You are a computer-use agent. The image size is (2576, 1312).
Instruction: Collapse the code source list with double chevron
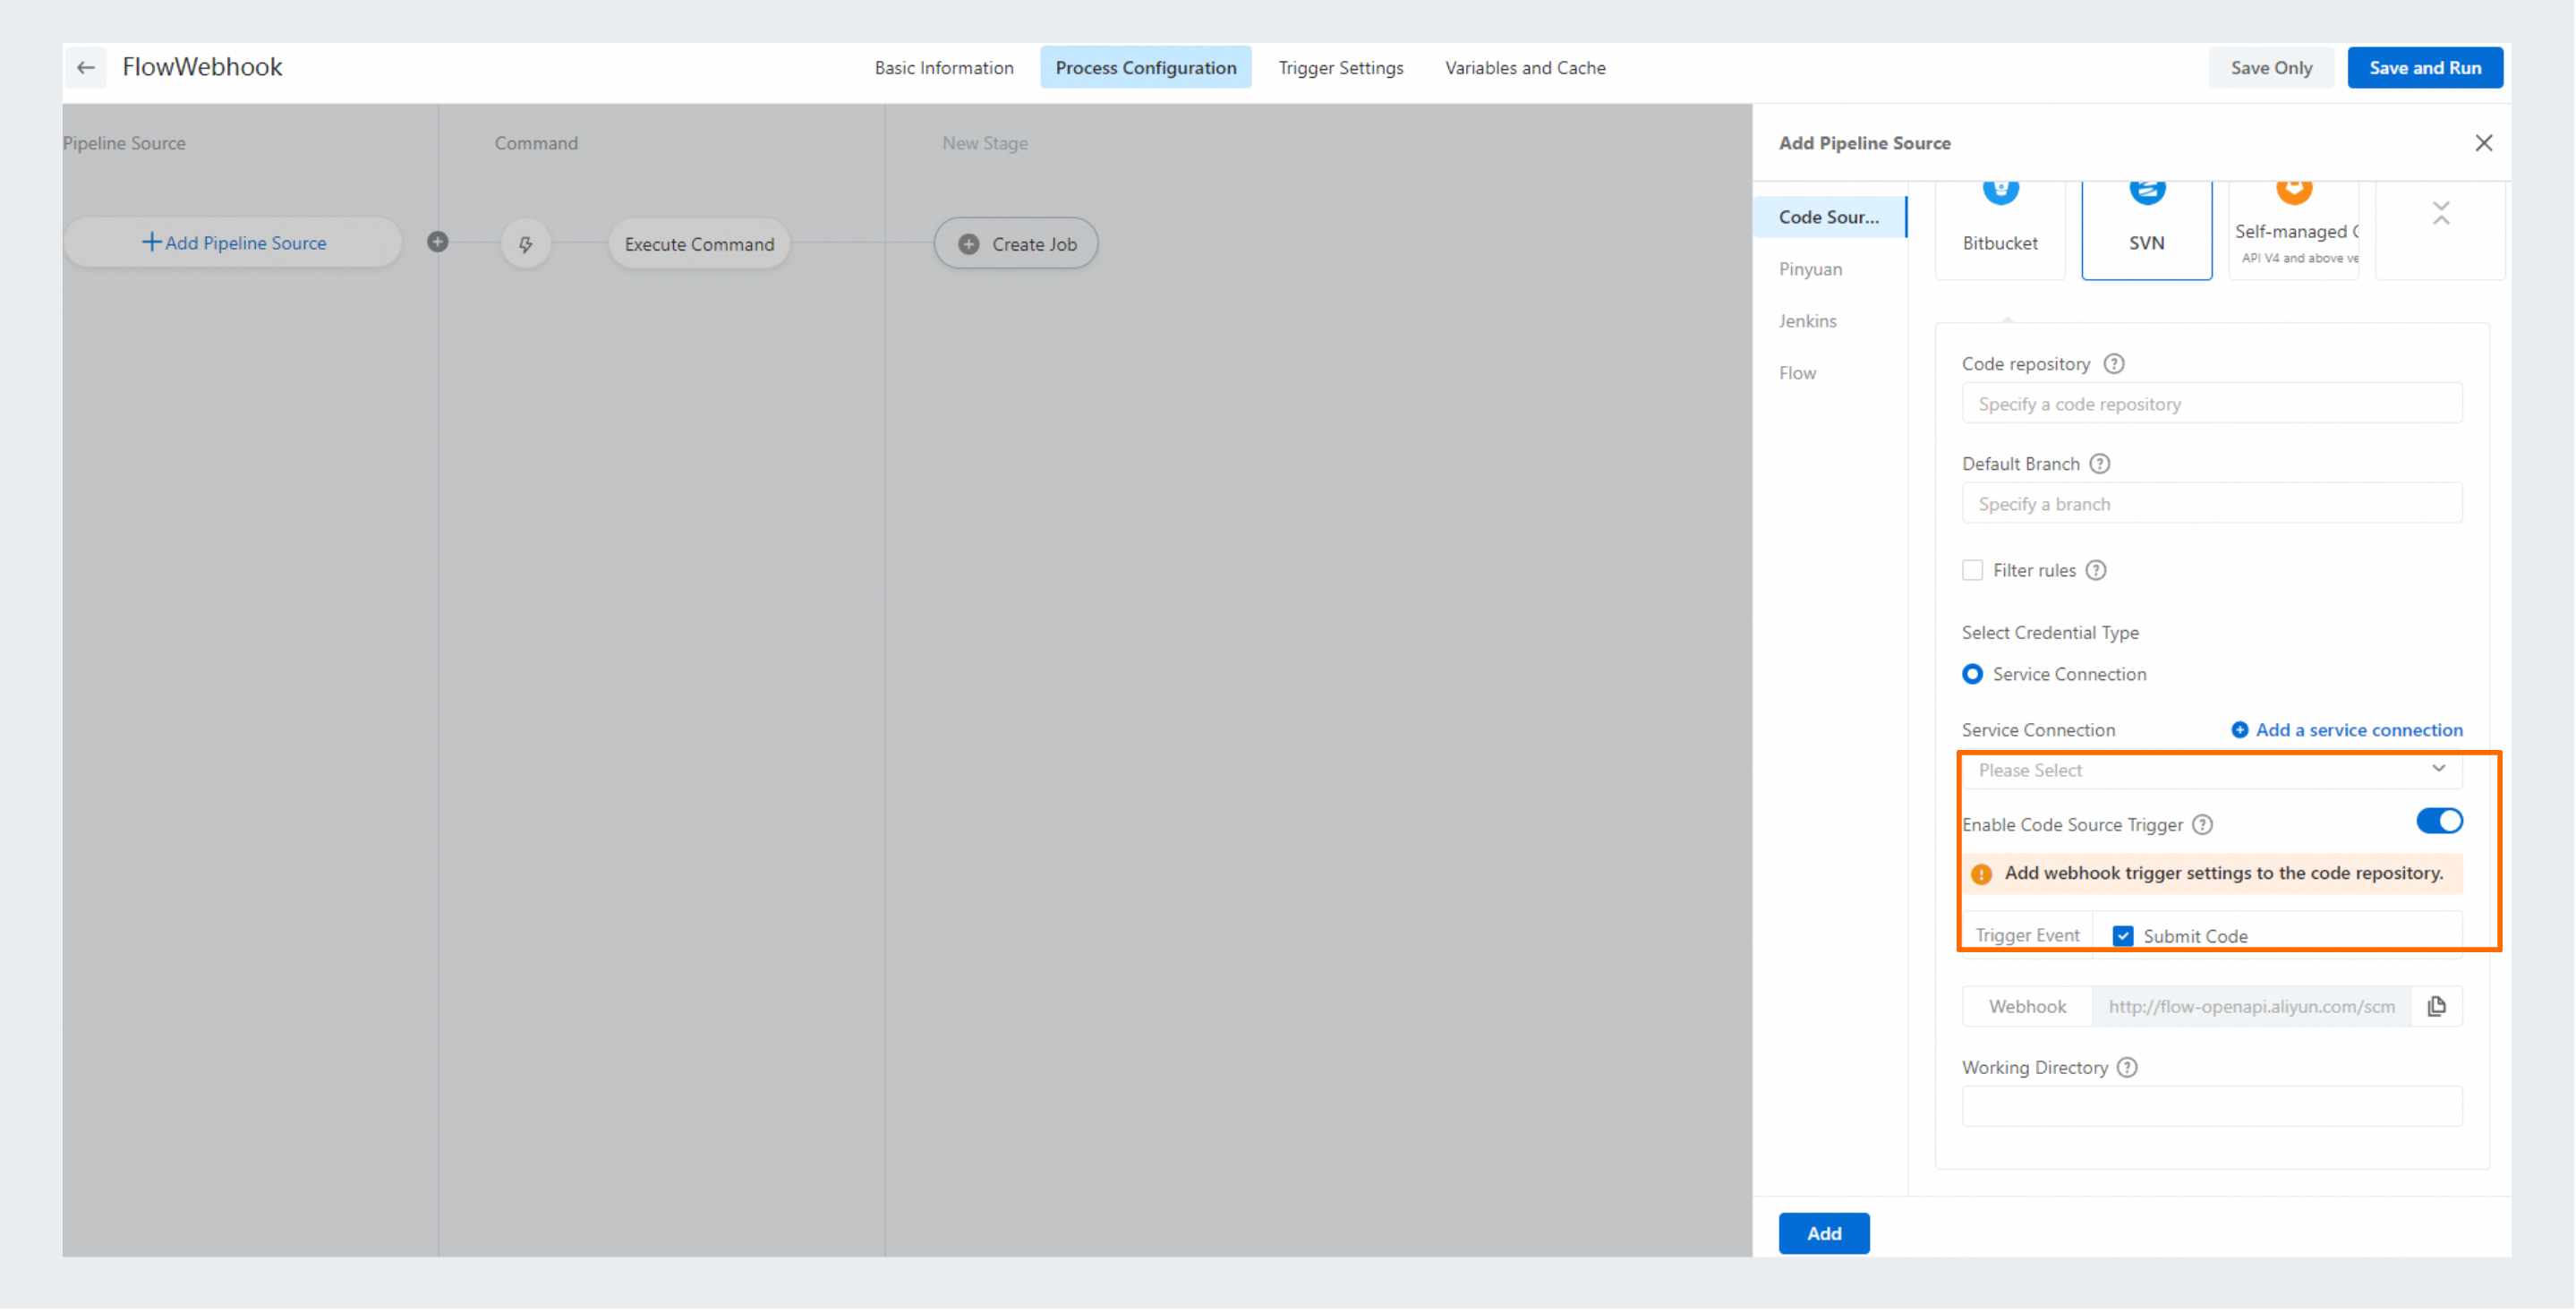[2440, 213]
